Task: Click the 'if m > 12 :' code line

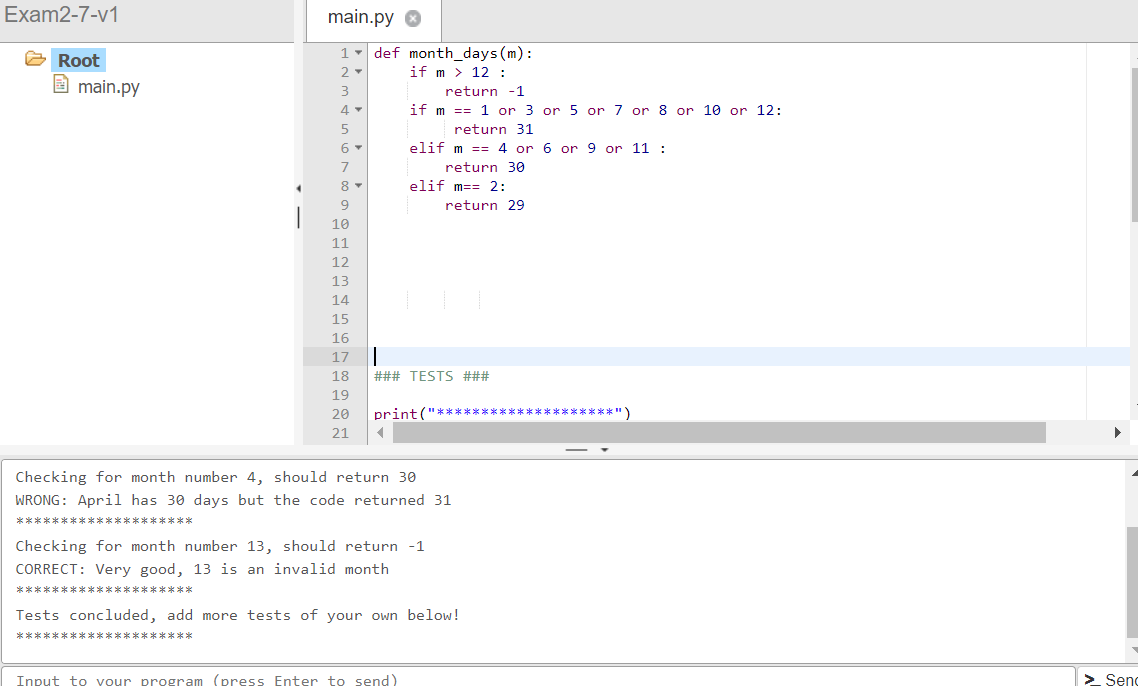Action: tap(457, 72)
